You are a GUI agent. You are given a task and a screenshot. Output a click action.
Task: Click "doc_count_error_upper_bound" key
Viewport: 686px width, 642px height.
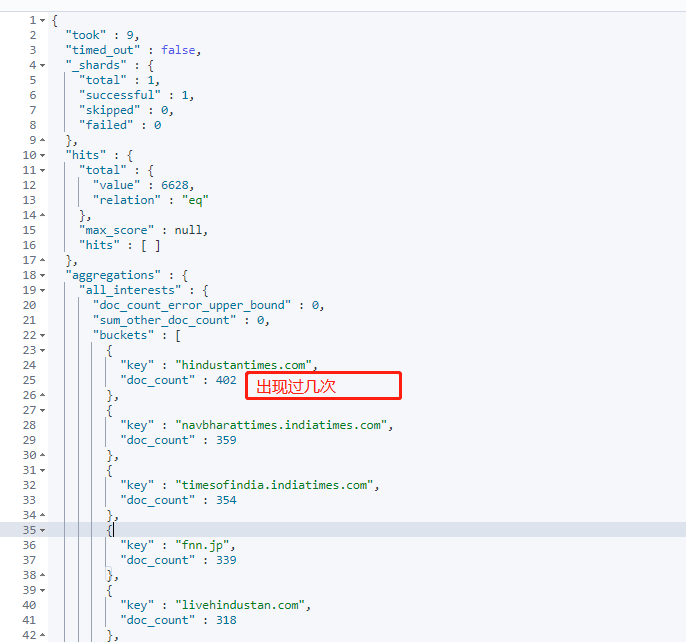pos(192,305)
